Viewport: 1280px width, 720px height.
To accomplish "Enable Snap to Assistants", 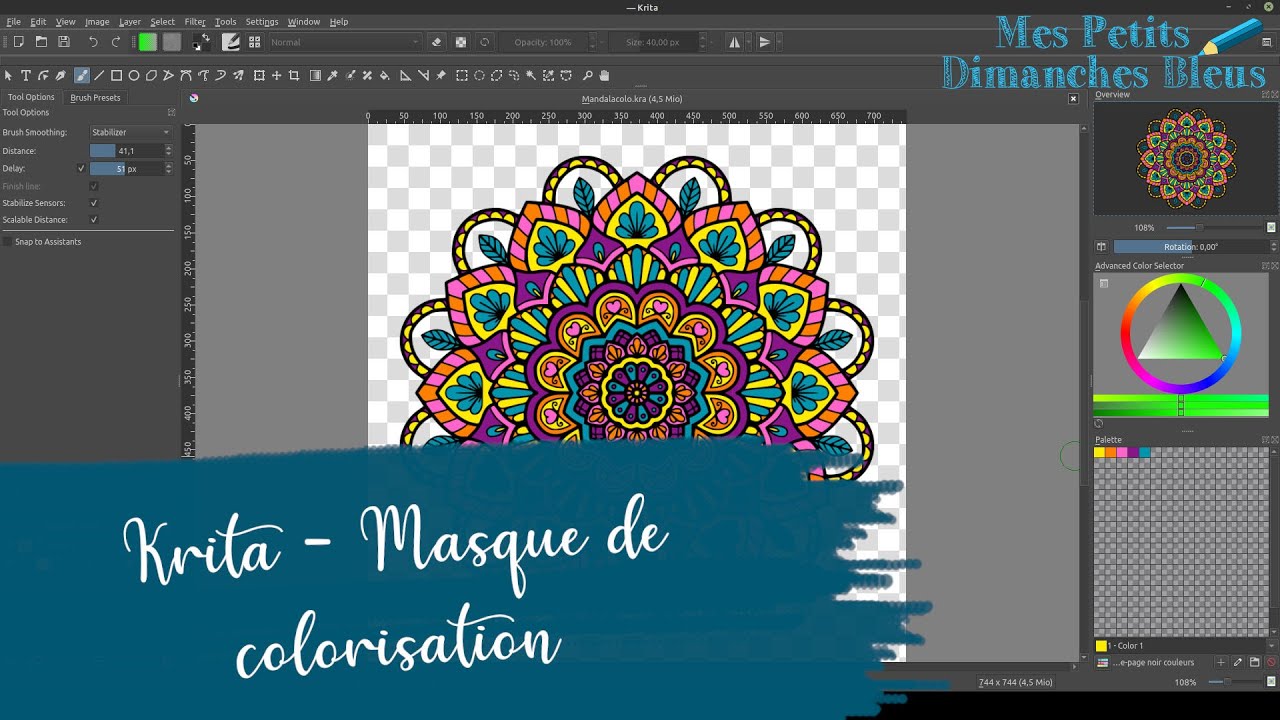I will click(x=7, y=242).
